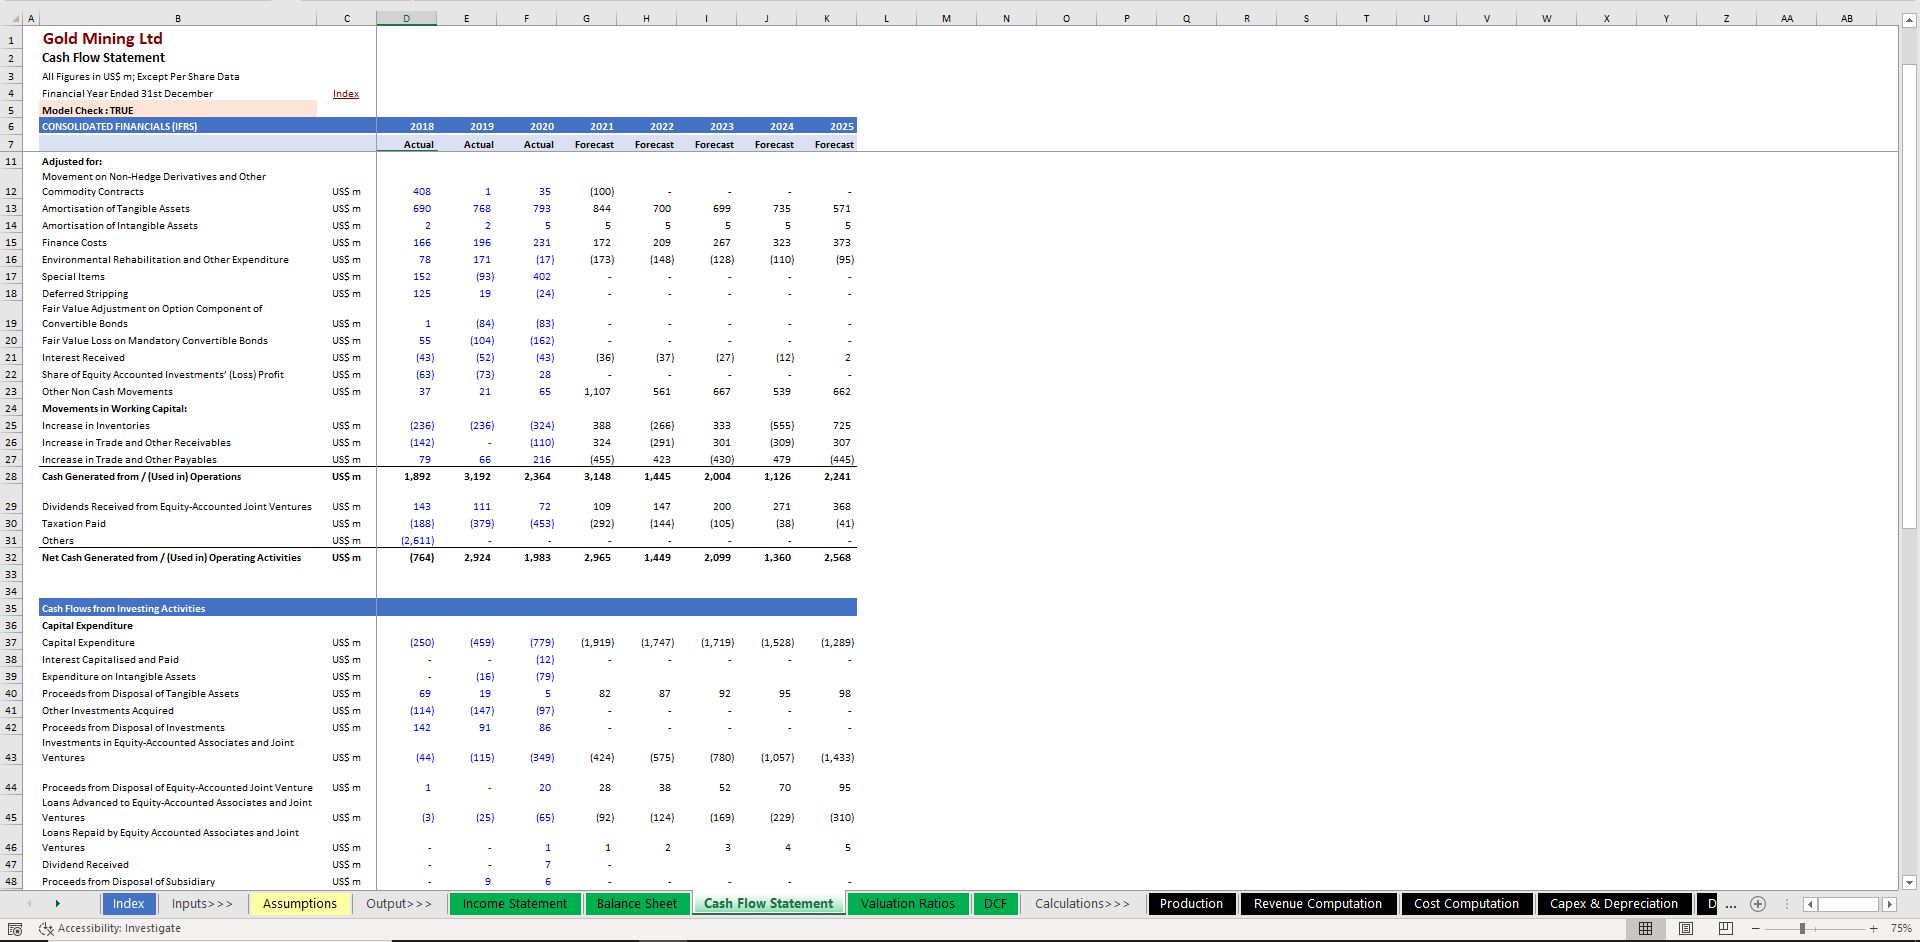Click the vertical scrollbar up arrow
This screenshot has width=1920, height=942.
click(1909, 19)
